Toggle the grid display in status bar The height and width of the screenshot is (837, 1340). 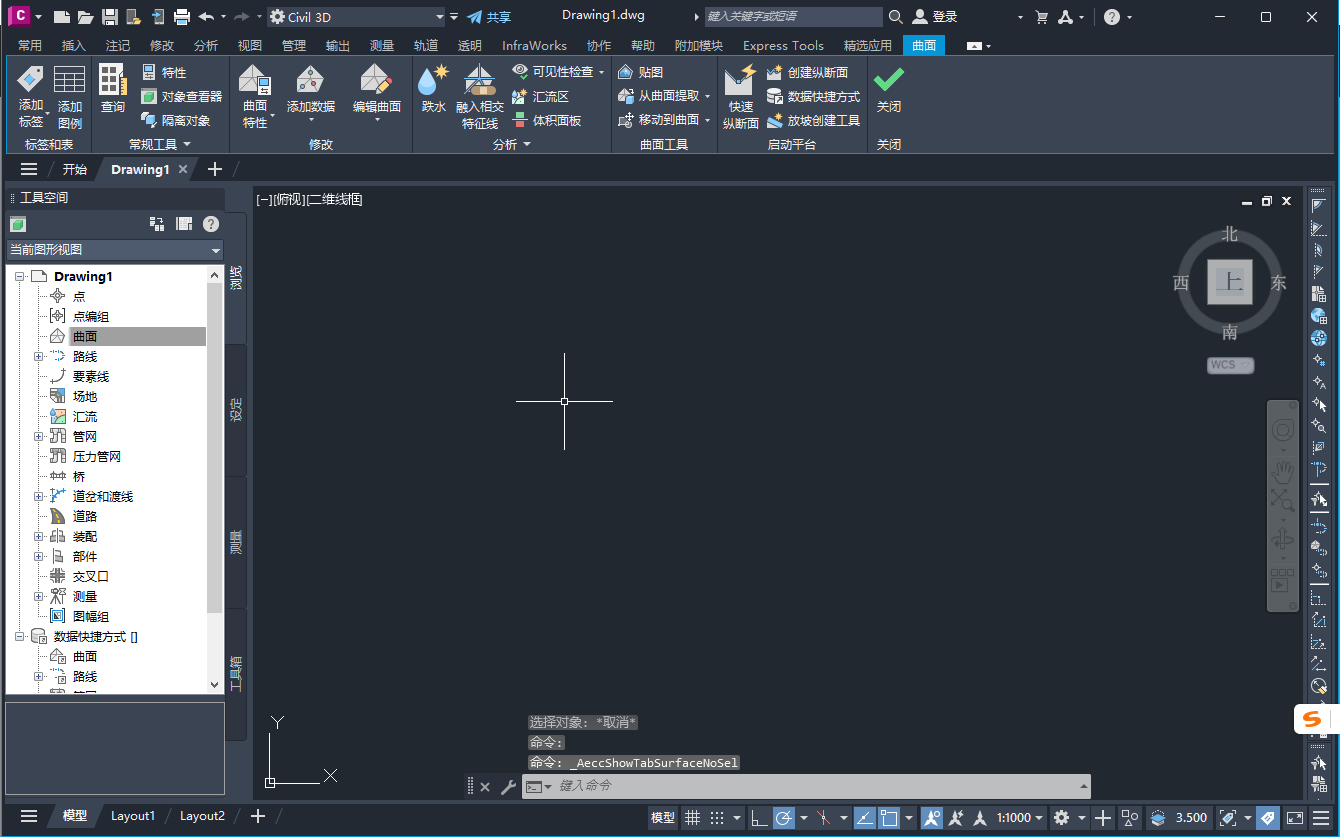click(692, 817)
